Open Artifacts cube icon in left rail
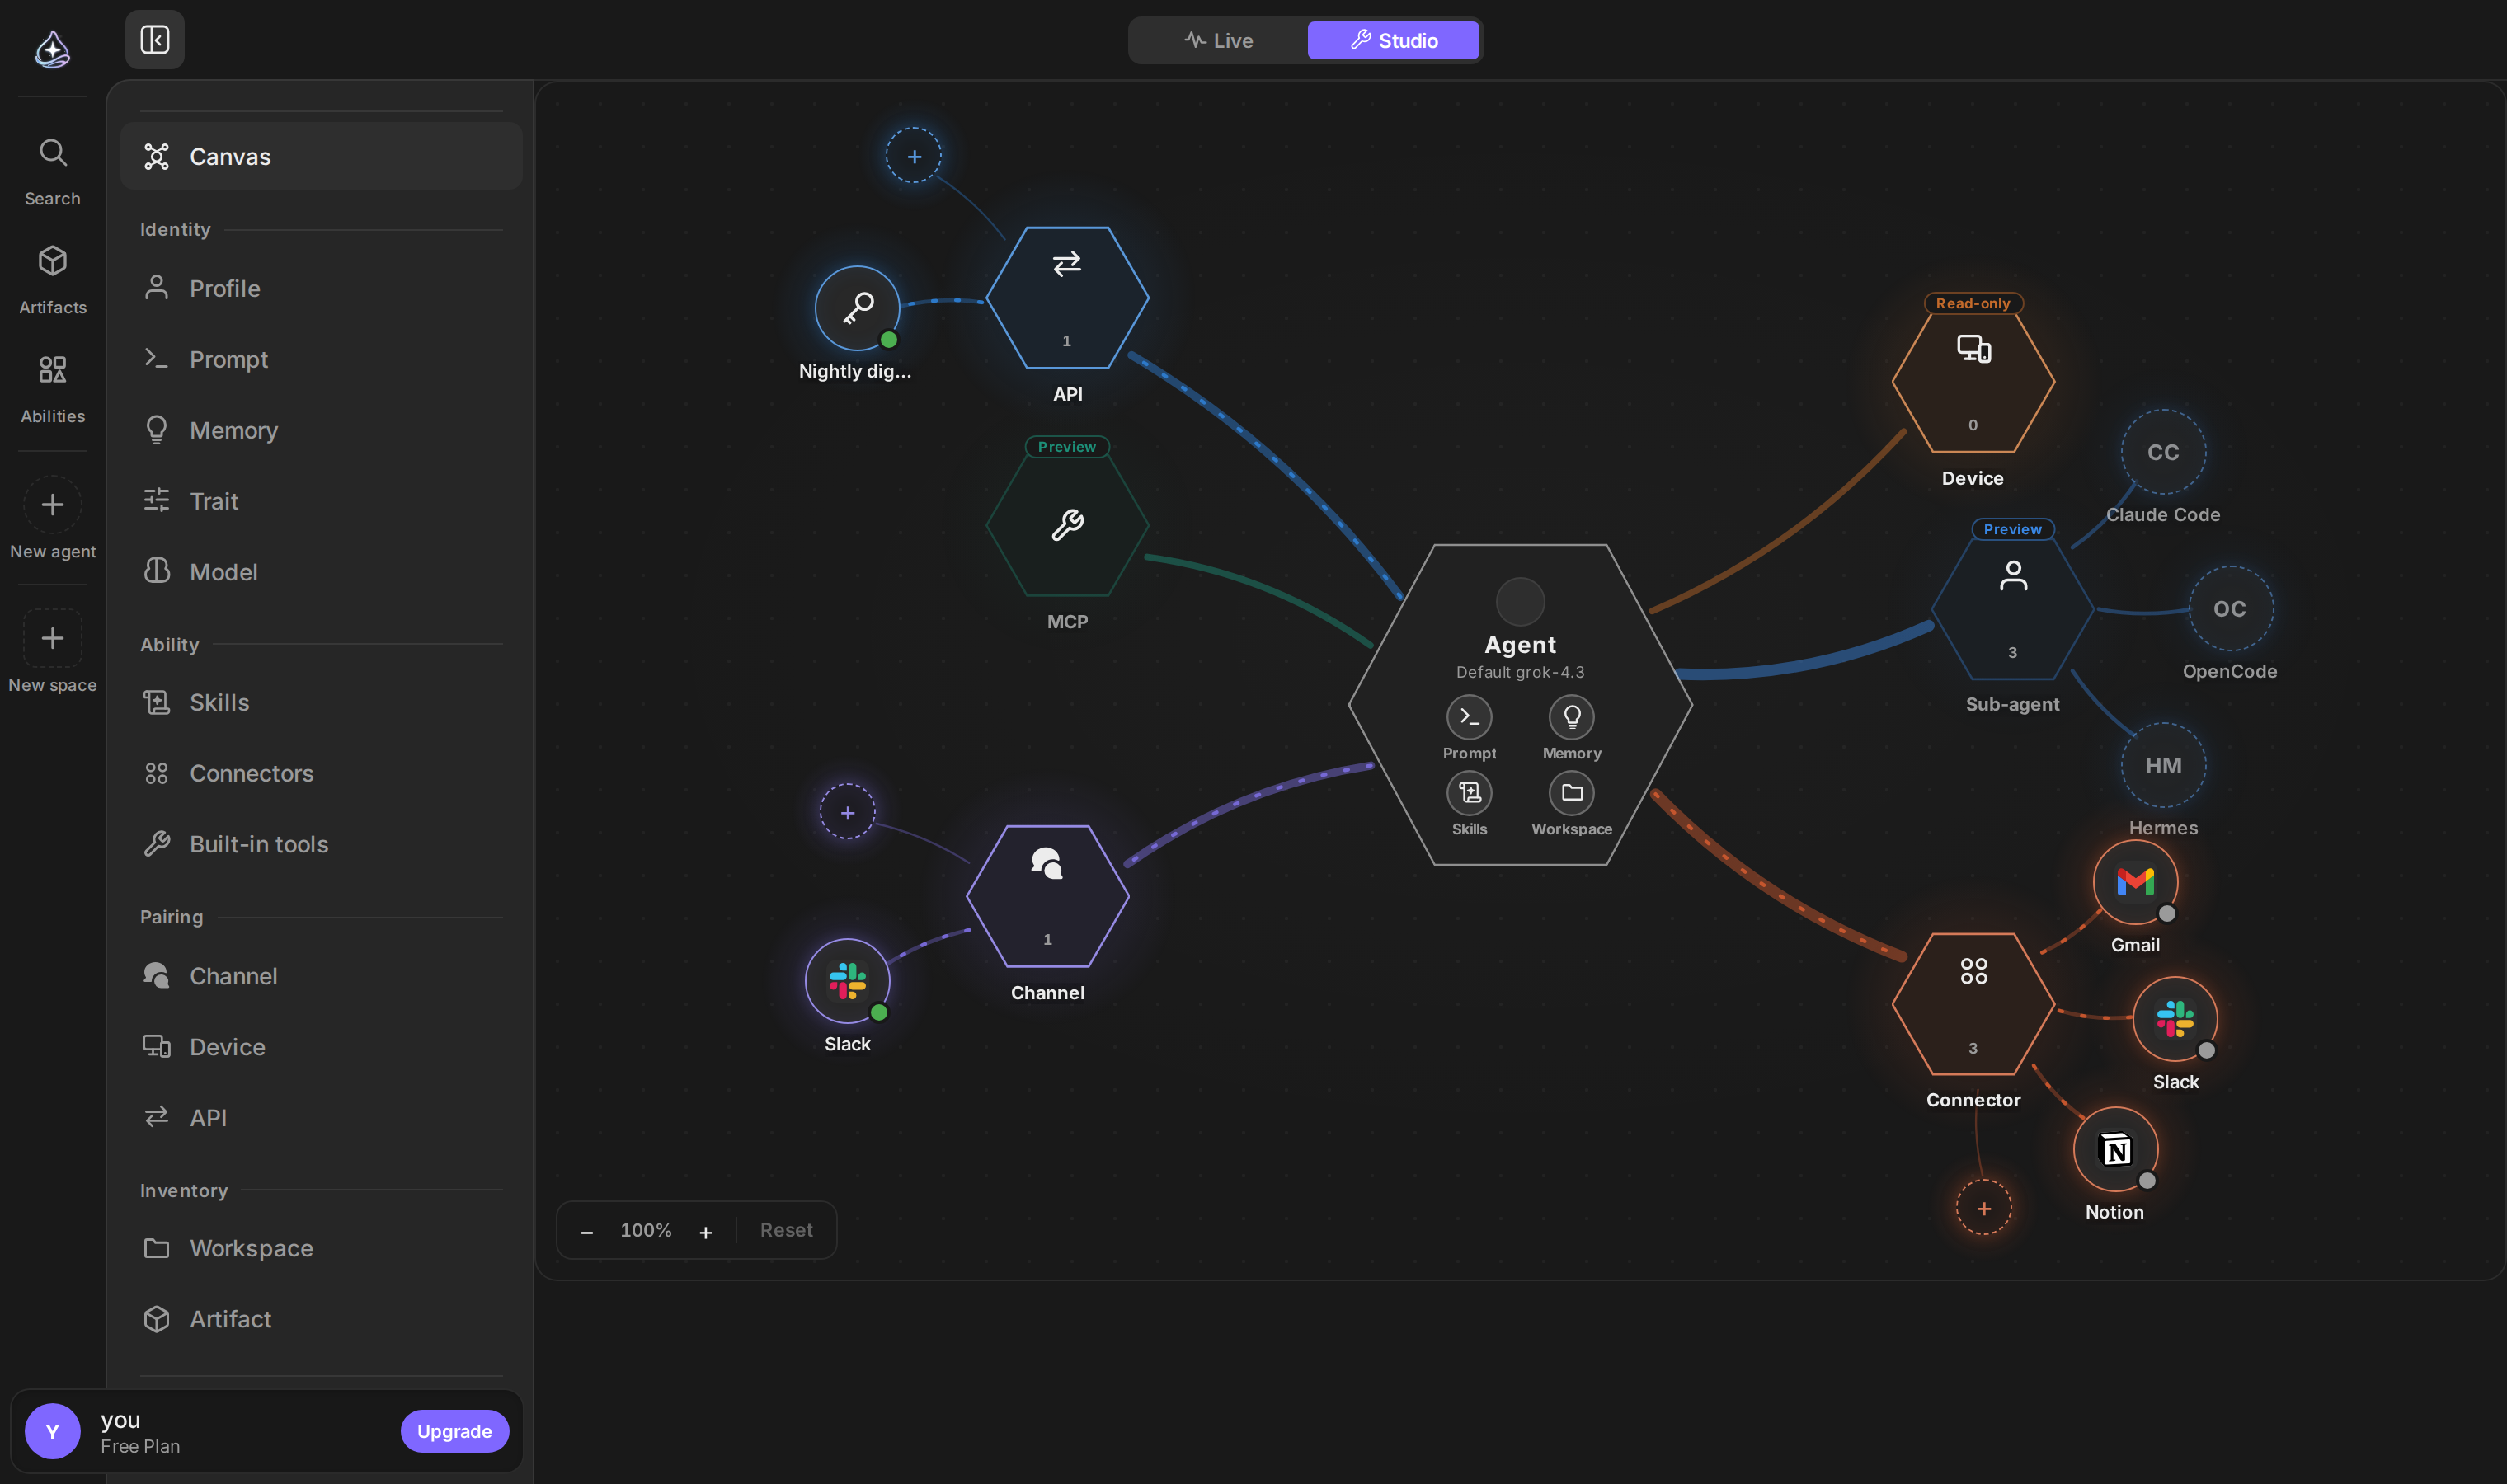Image resolution: width=2507 pixels, height=1484 pixels. 52,261
